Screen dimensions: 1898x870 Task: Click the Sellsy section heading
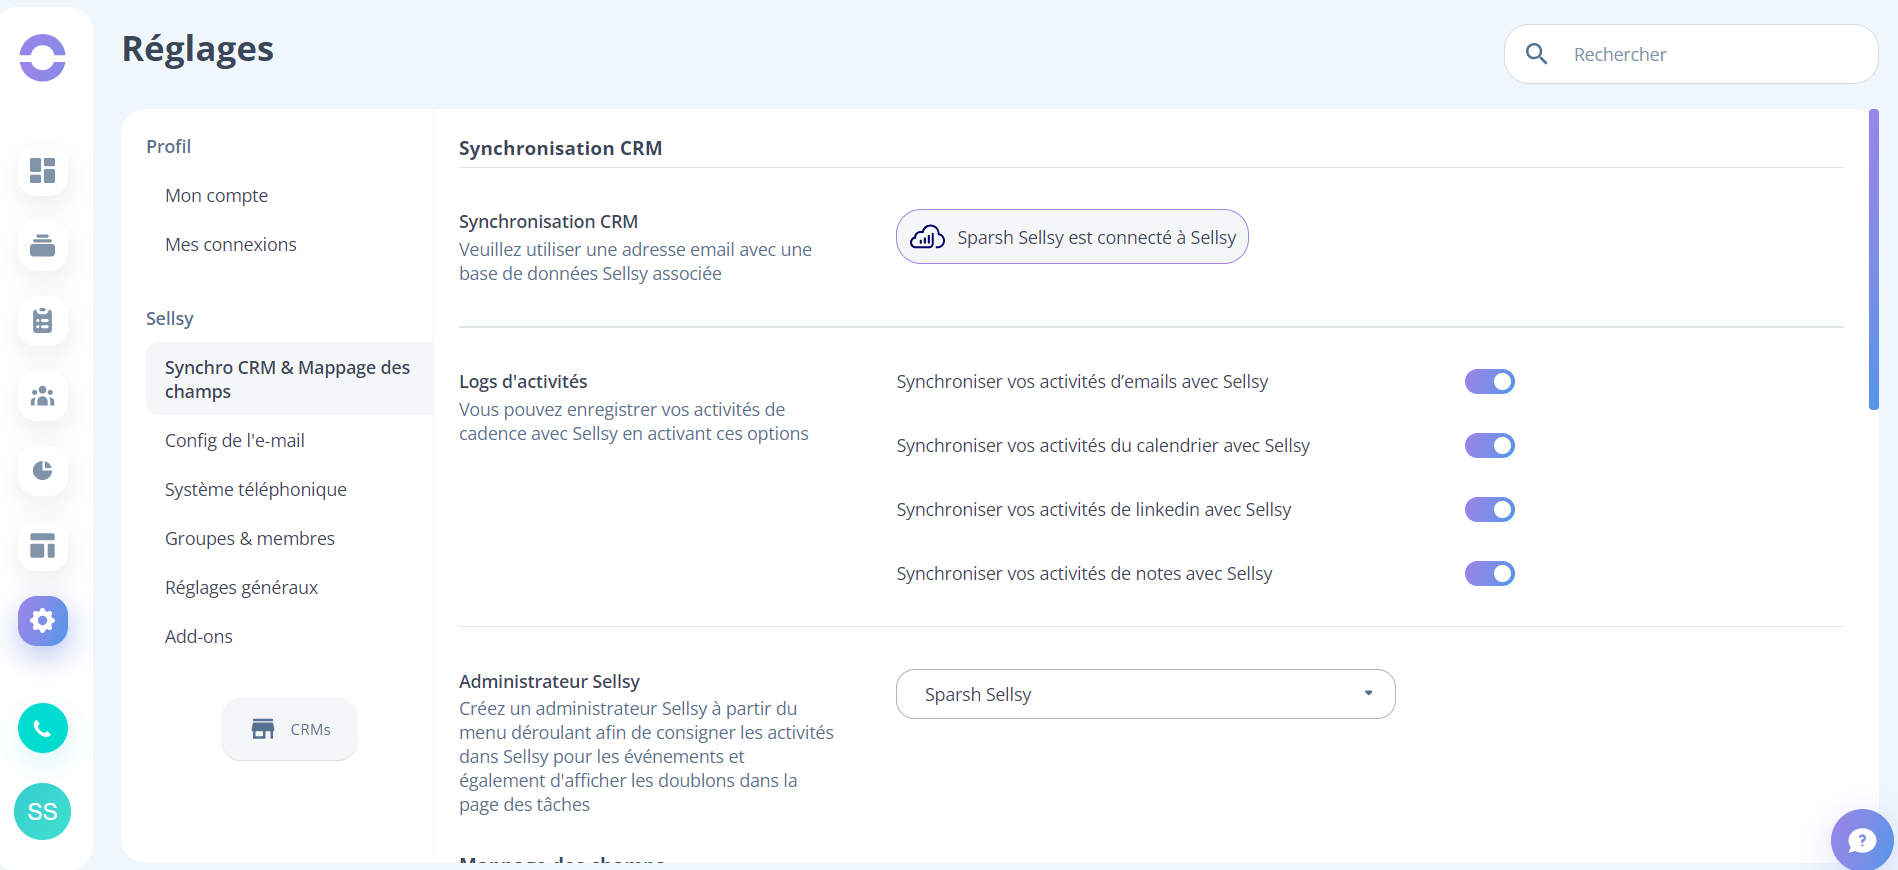(x=170, y=318)
